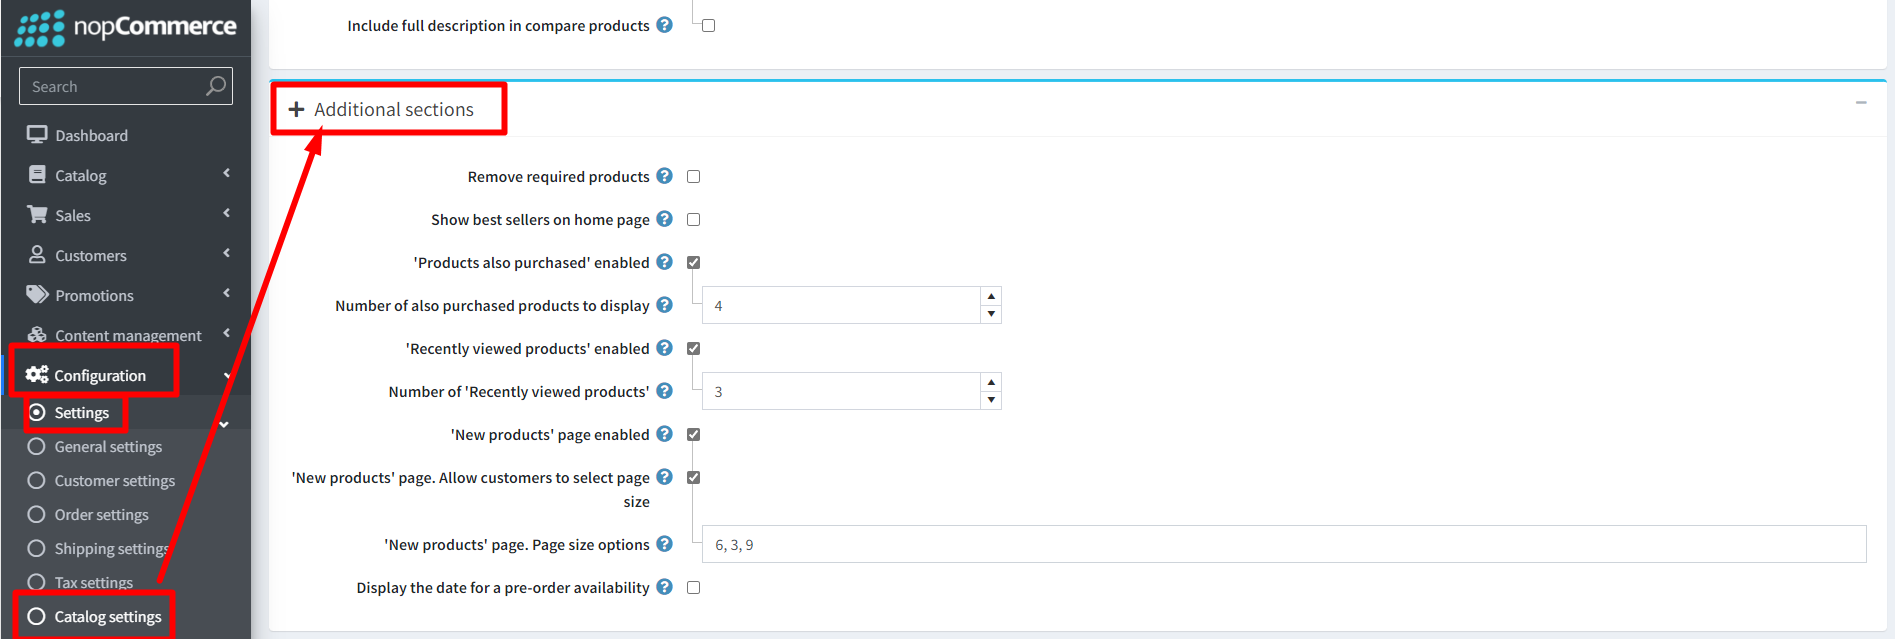Screen dimensions: 1895x639
Task: Toggle Show best sellers on home page
Action: [693, 220]
